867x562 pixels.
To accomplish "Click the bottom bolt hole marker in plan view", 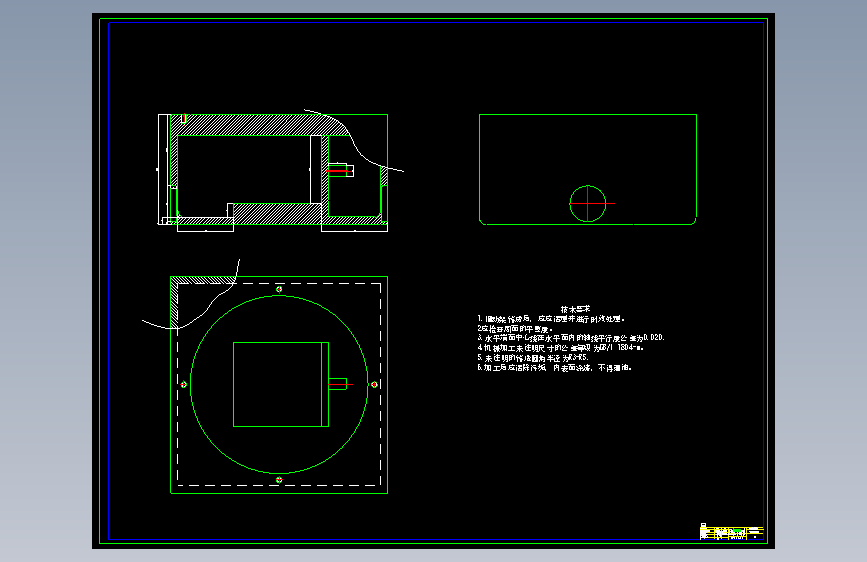I will pyautogui.click(x=279, y=480).
